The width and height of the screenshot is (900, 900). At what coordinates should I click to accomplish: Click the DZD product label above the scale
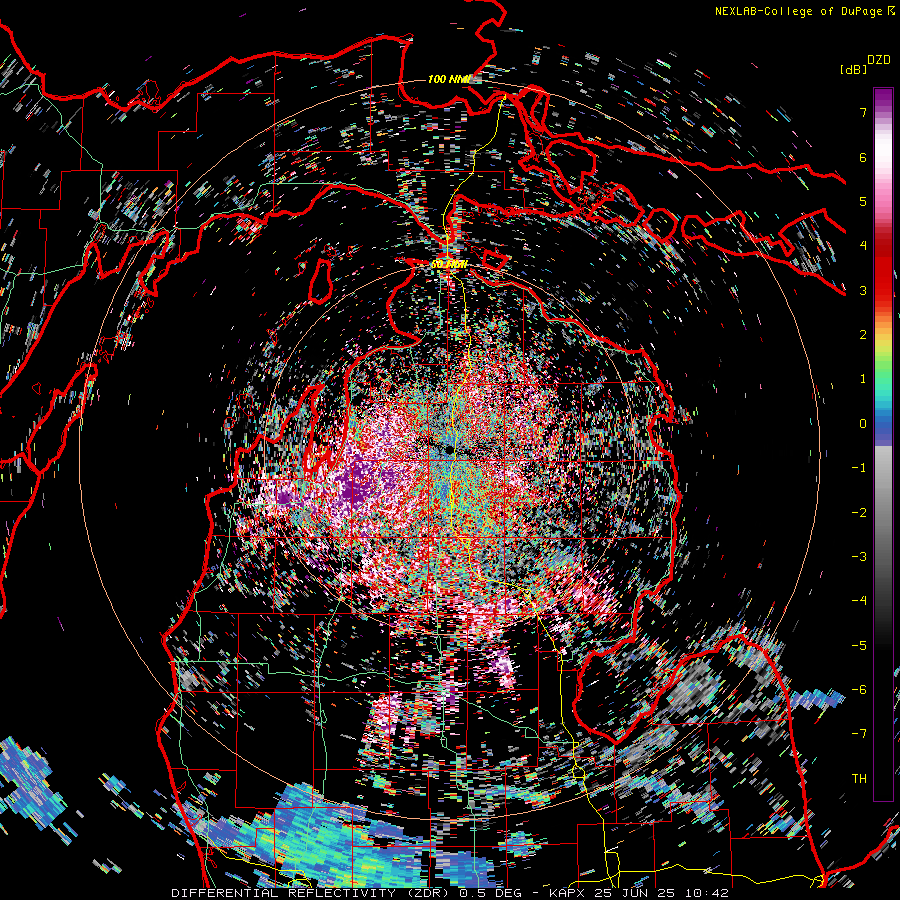[879, 60]
